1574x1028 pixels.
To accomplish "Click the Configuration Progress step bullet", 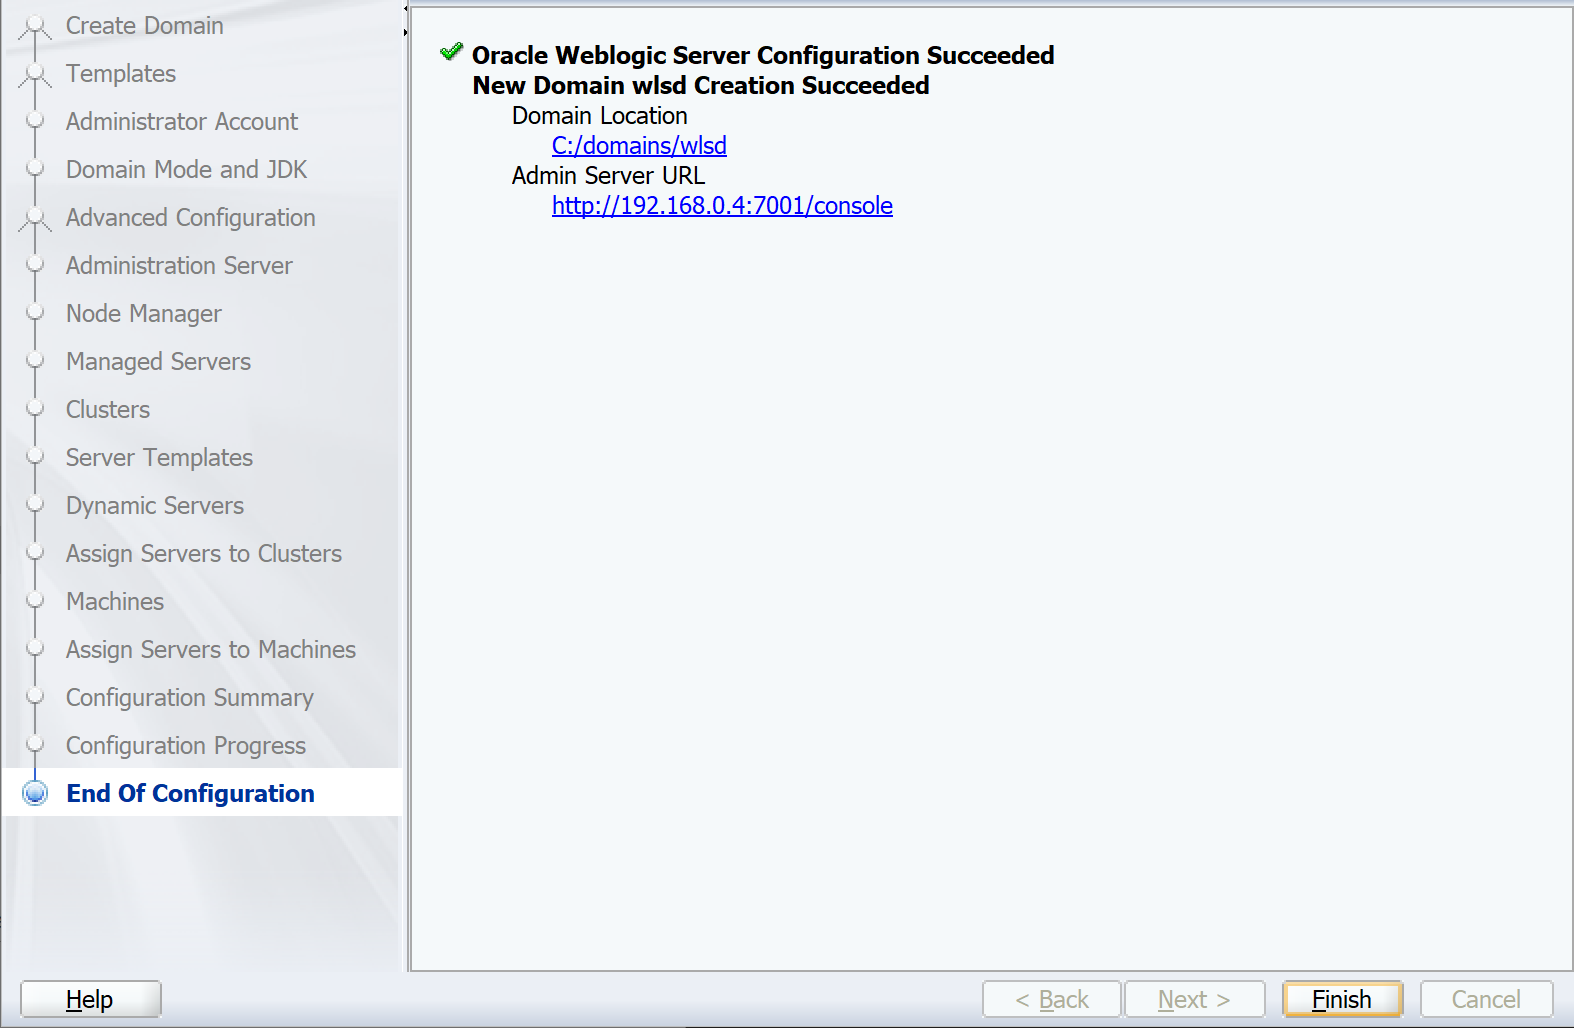I will 35,744.
